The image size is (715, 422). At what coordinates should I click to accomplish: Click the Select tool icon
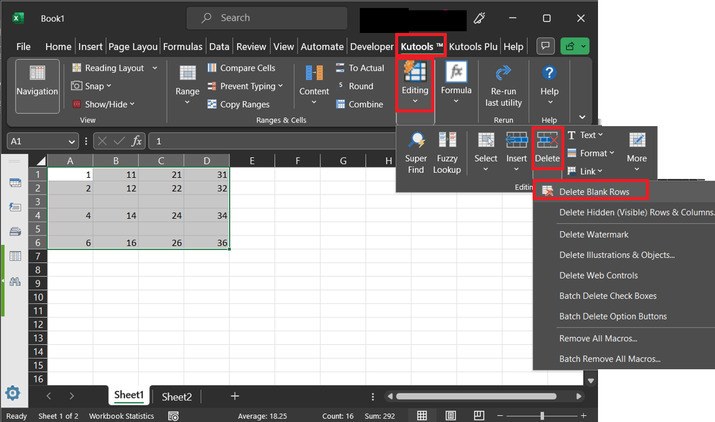coord(486,141)
